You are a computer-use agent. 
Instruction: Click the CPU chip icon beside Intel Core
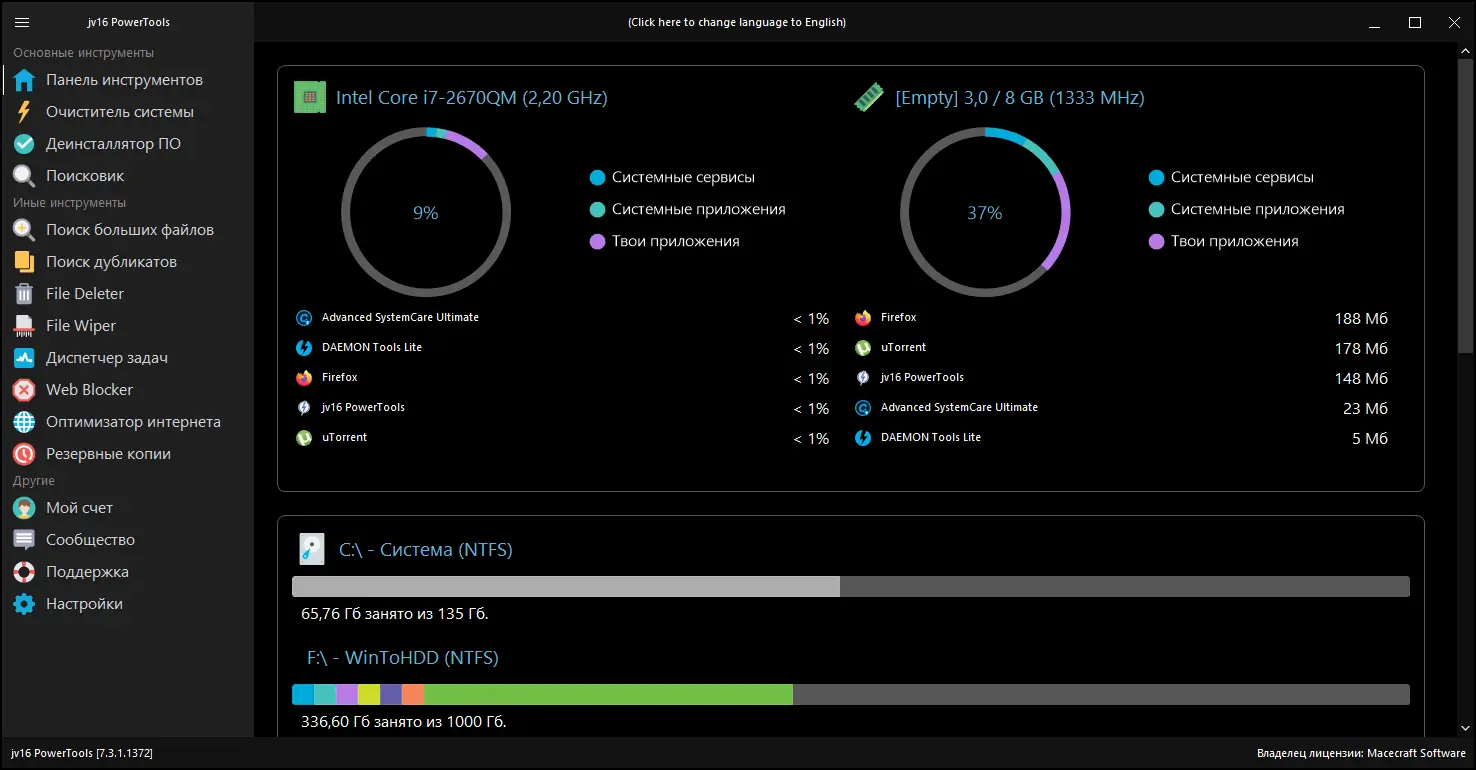pos(310,98)
